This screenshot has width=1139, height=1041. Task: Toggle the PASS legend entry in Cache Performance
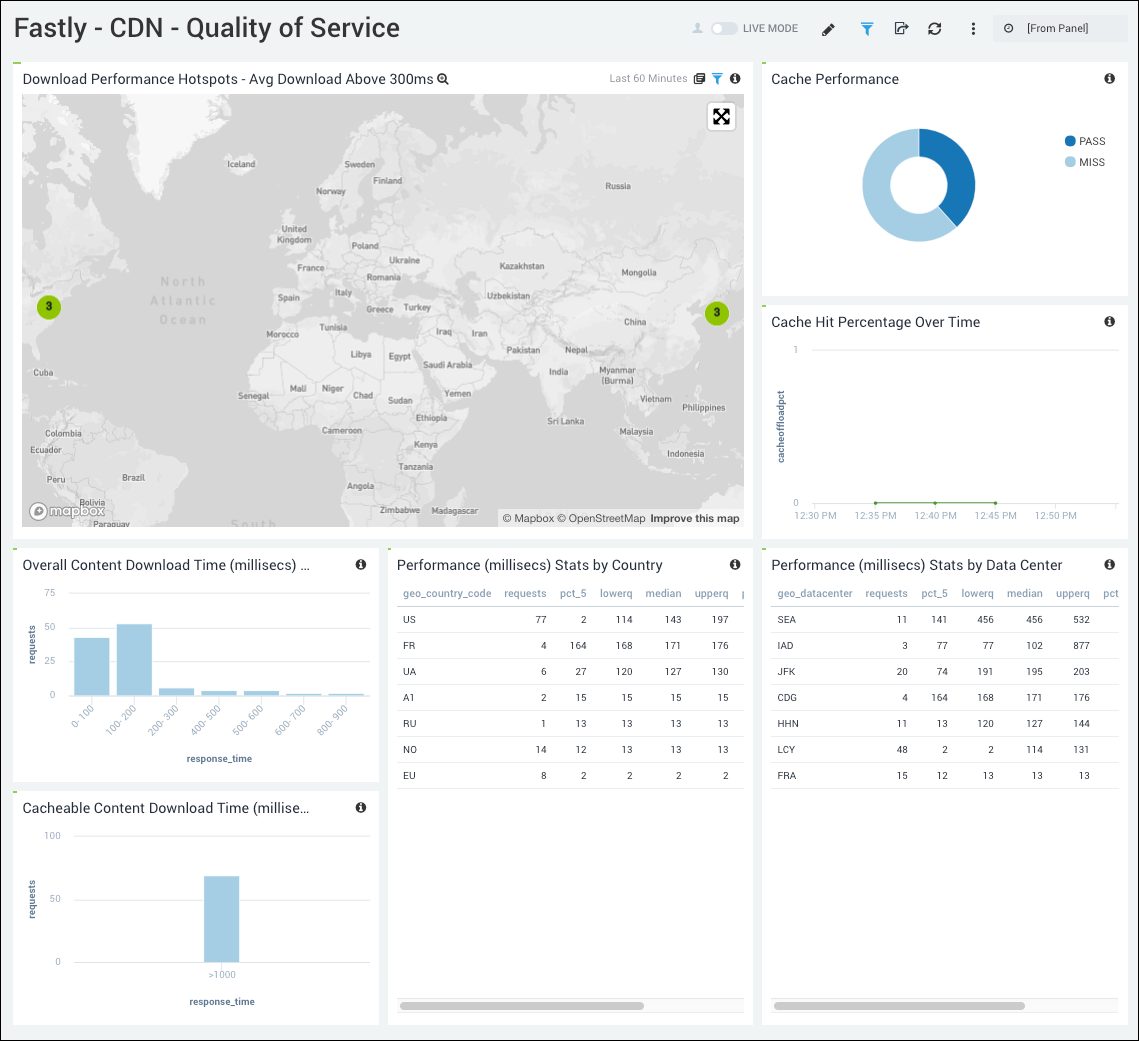[x=1085, y=141]
